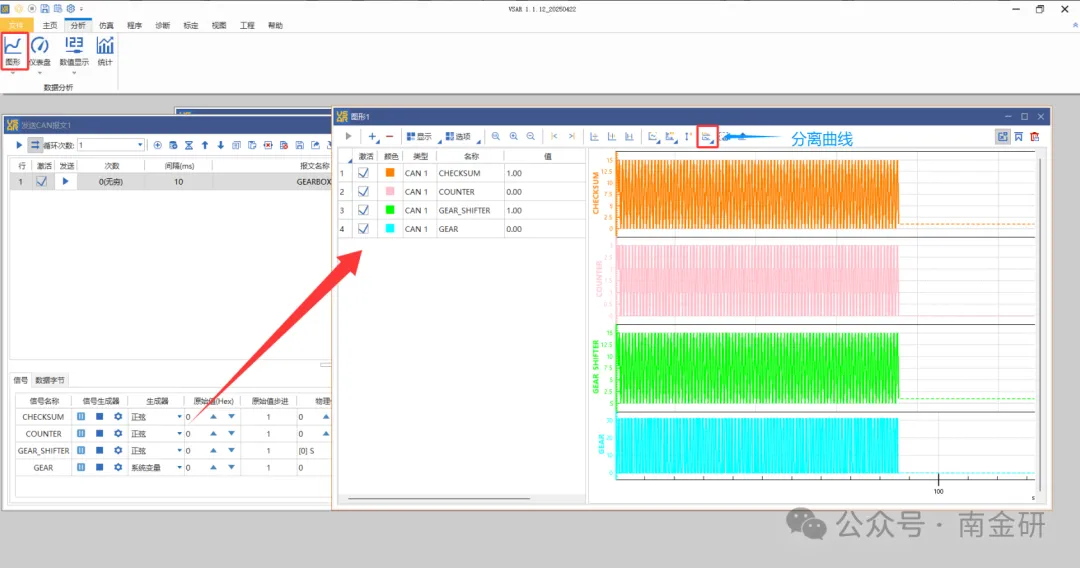Click the orange CHECKSUM color swatch
The height and width of the screenshot is (568, 1080).
(x=390, y=173)
